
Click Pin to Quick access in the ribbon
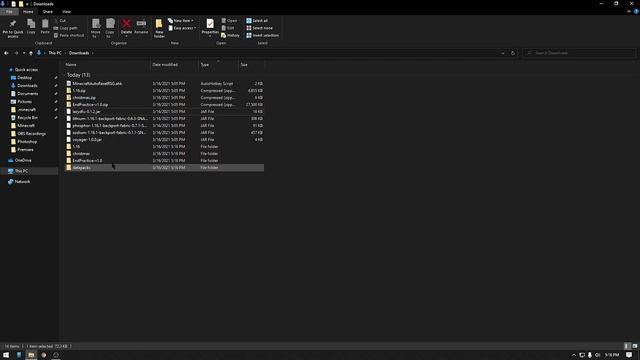pos(13,28)
